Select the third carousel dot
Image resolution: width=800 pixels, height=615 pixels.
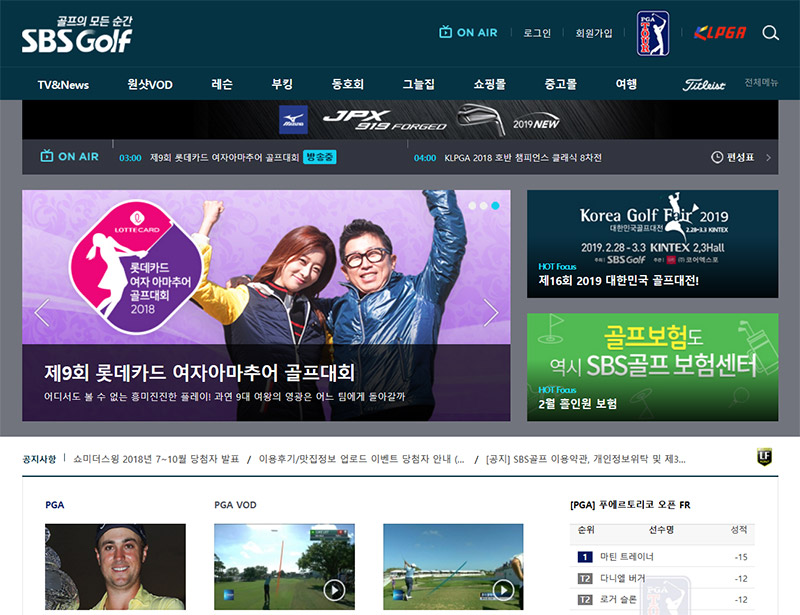click(x=495, y=206)
